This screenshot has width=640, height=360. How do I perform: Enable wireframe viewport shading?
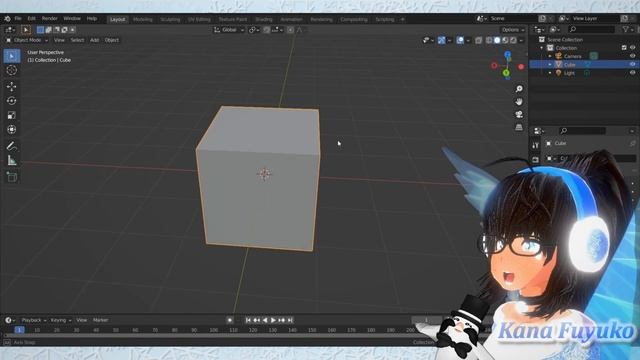tap(489, 40)
